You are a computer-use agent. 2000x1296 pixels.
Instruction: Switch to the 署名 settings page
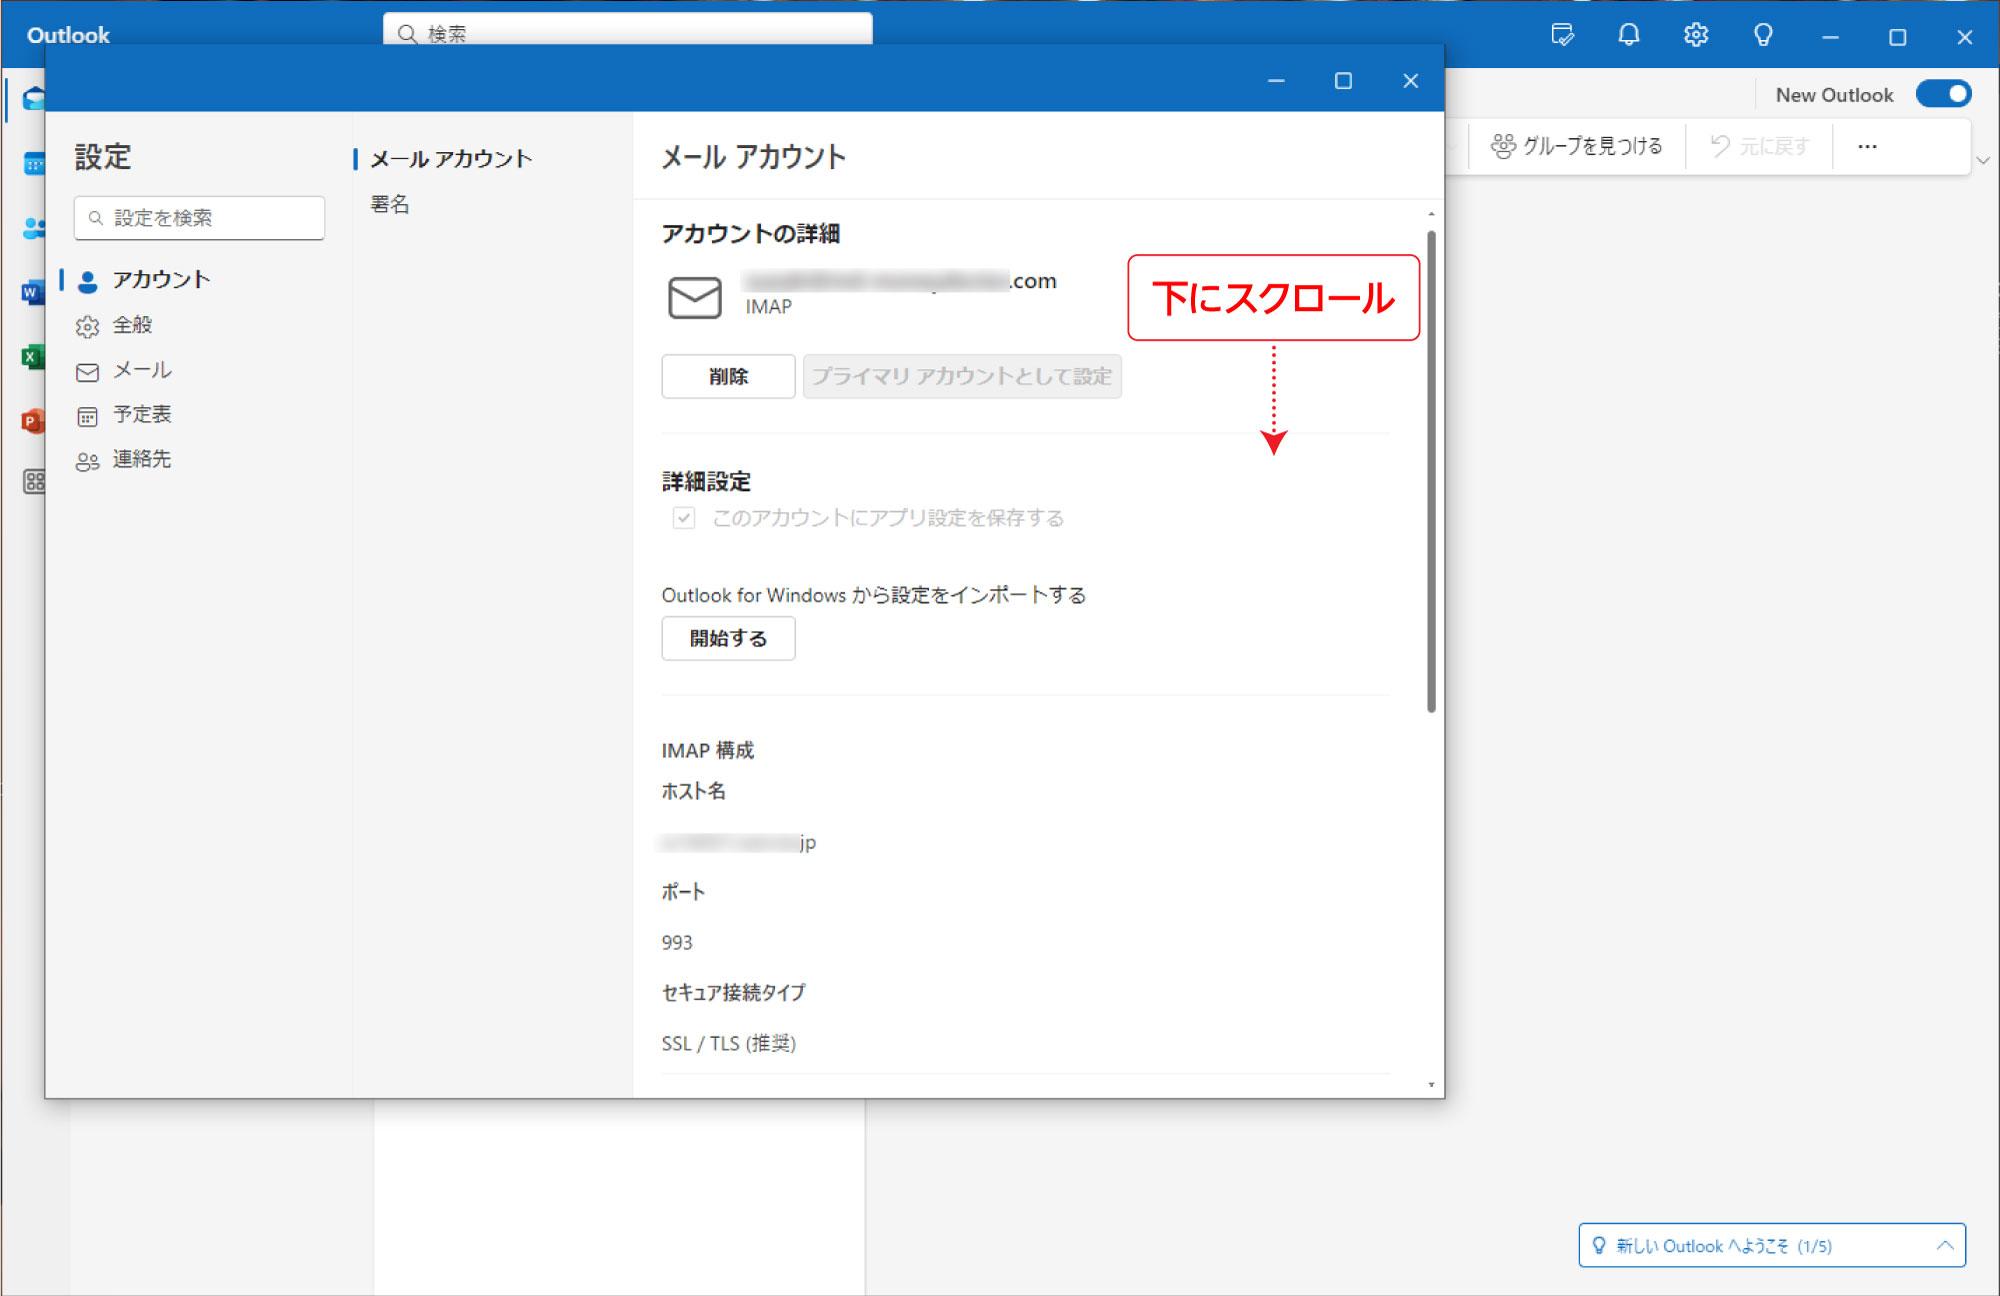(x=389, y=204)
